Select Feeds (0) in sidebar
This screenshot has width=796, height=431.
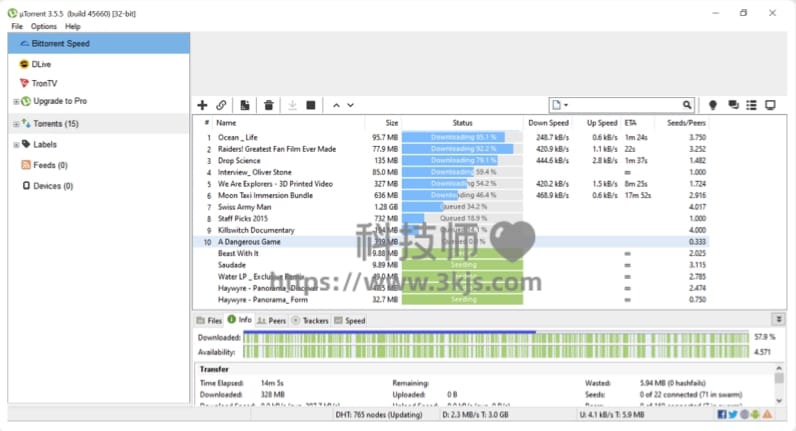click(x=50, y=165)
